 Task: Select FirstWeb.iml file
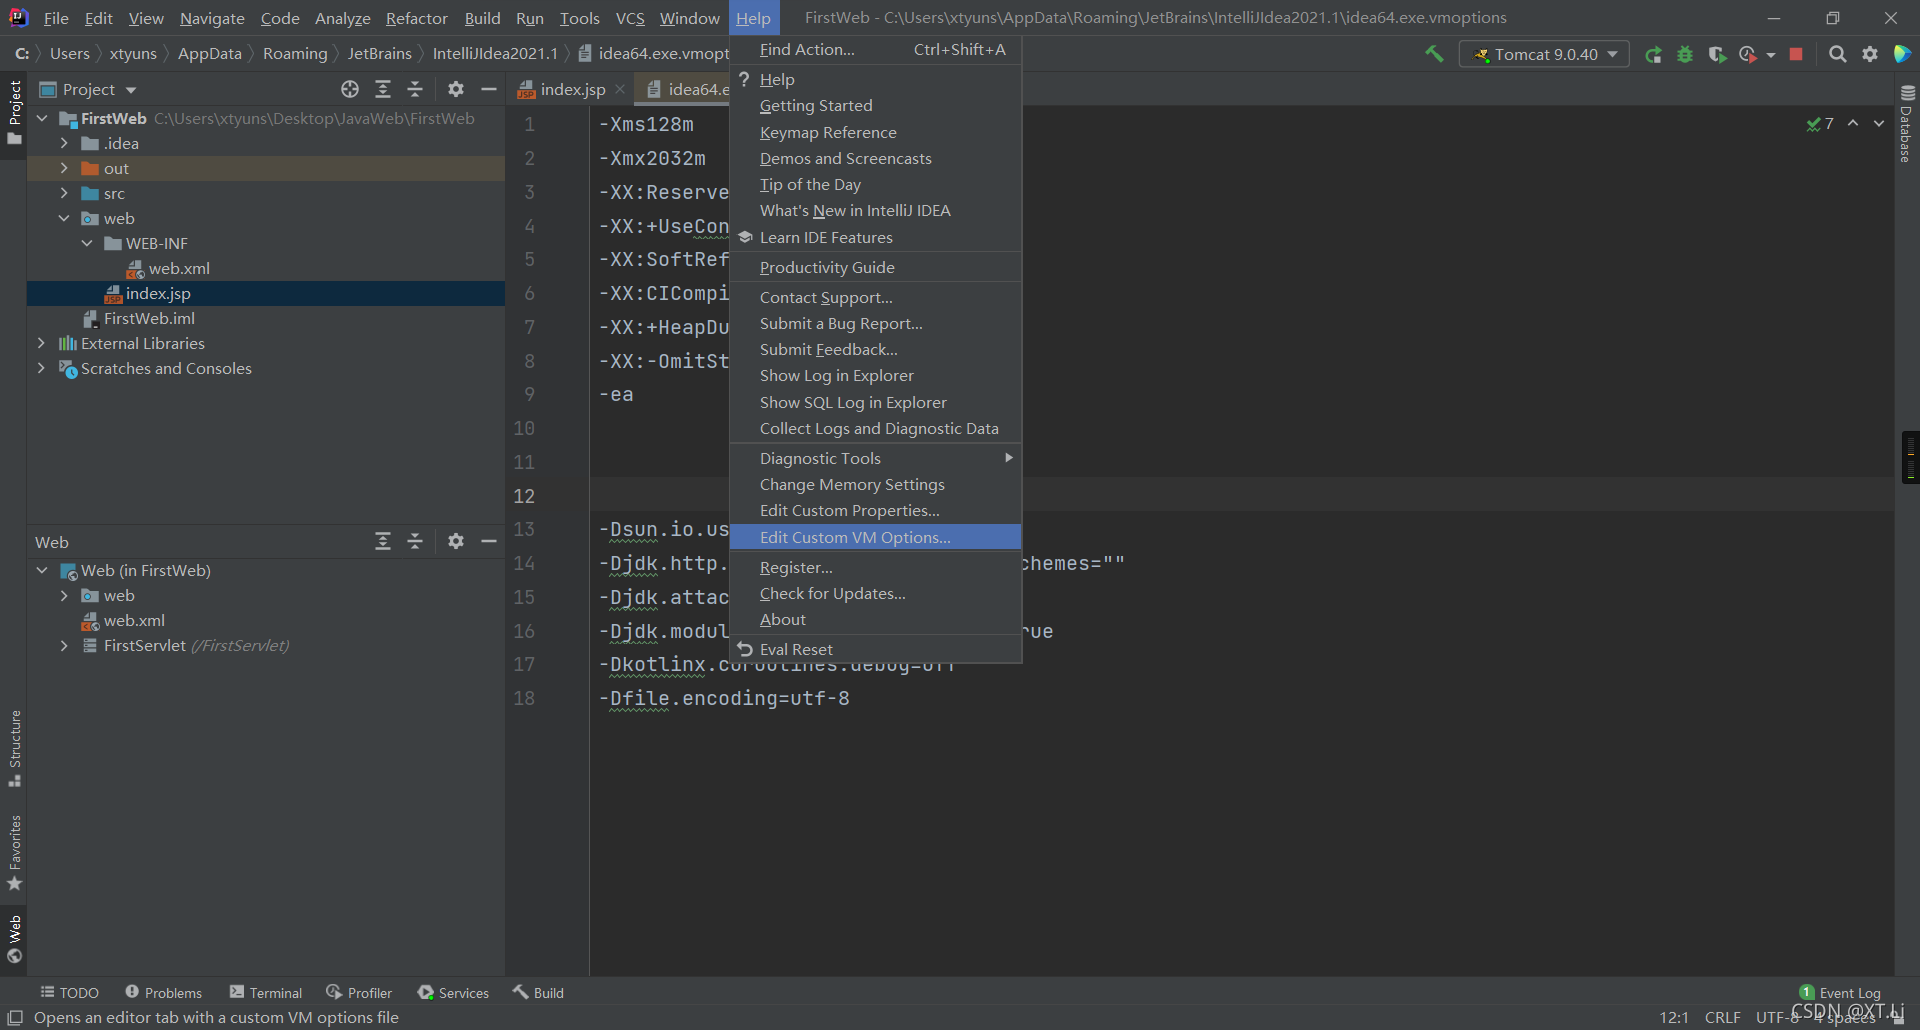149,318
